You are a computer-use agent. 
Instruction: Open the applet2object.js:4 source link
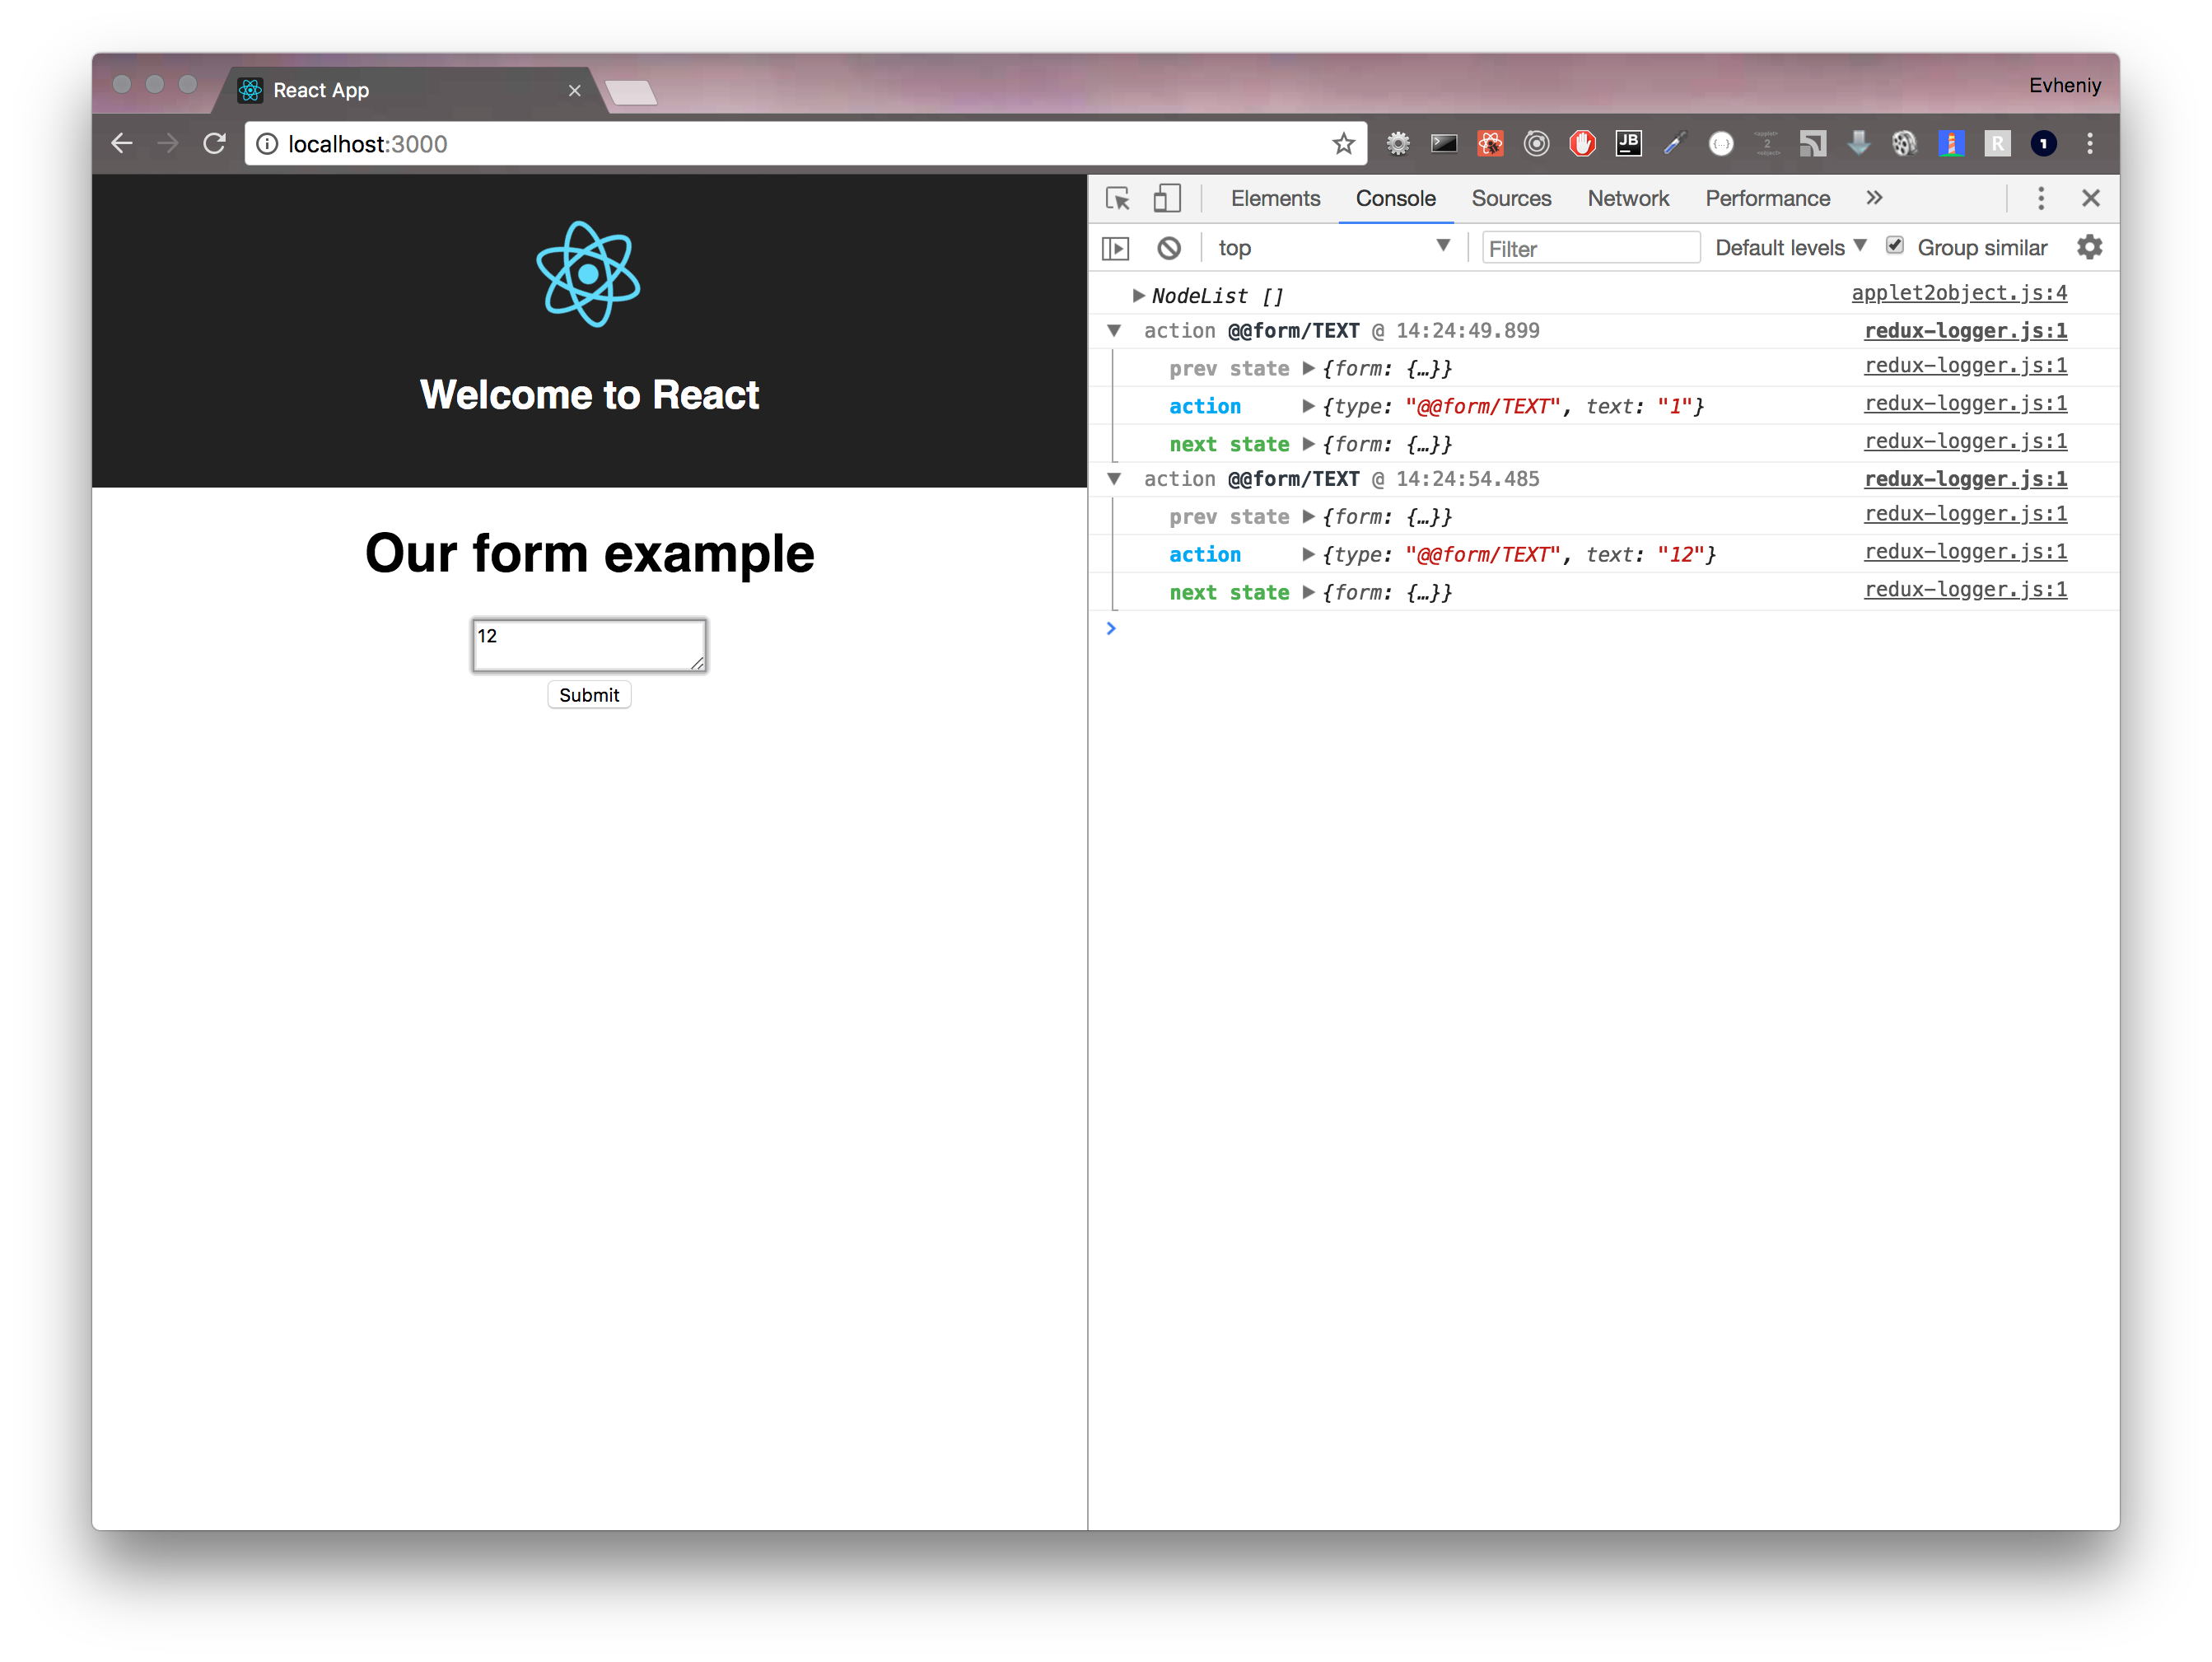point(1958,293)
